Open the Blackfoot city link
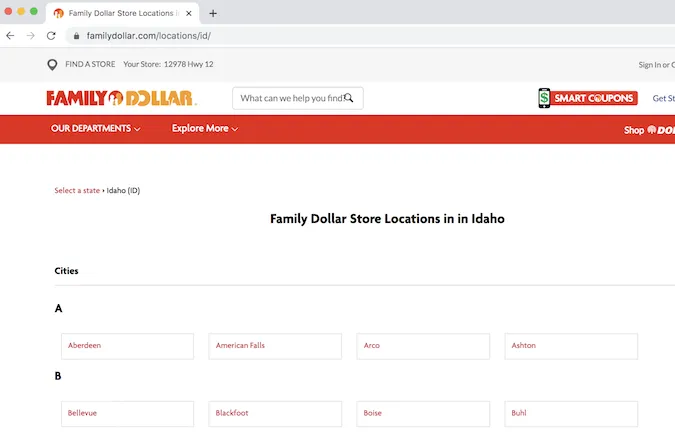Viewport: 675px width, 436px height. (275, 414)
